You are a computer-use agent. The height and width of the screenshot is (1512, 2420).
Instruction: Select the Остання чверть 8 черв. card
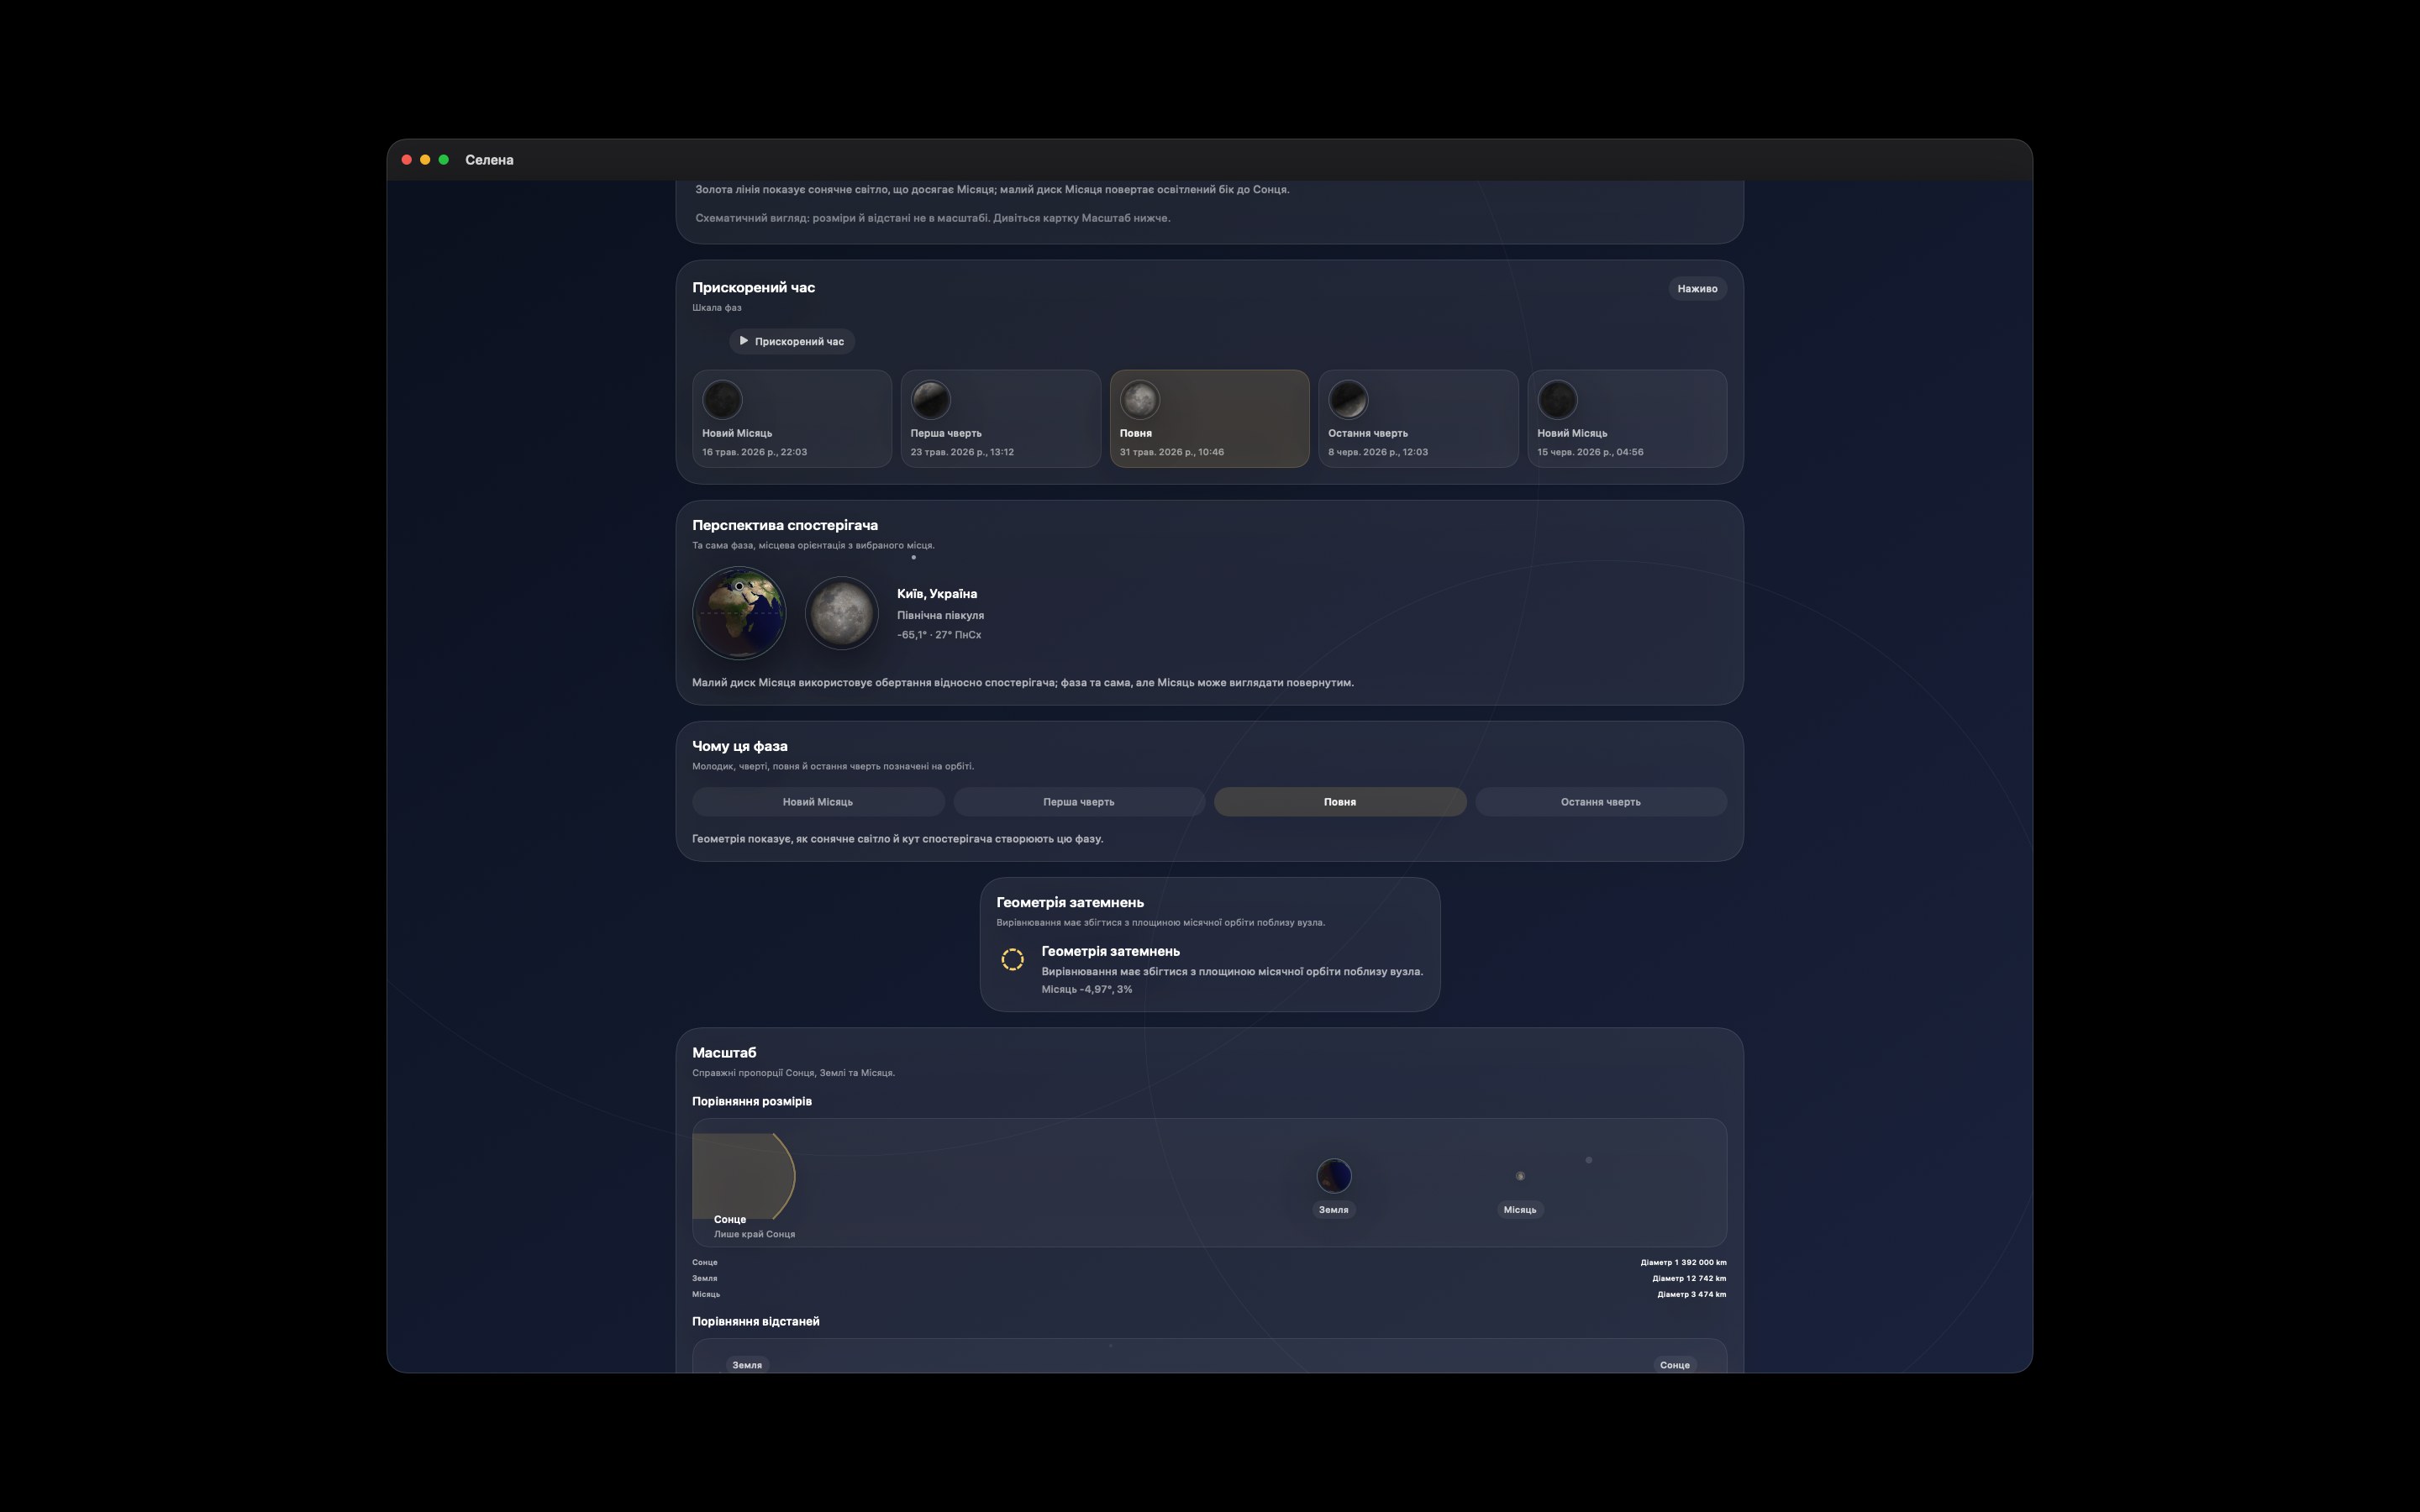(x=1418, y=419)
